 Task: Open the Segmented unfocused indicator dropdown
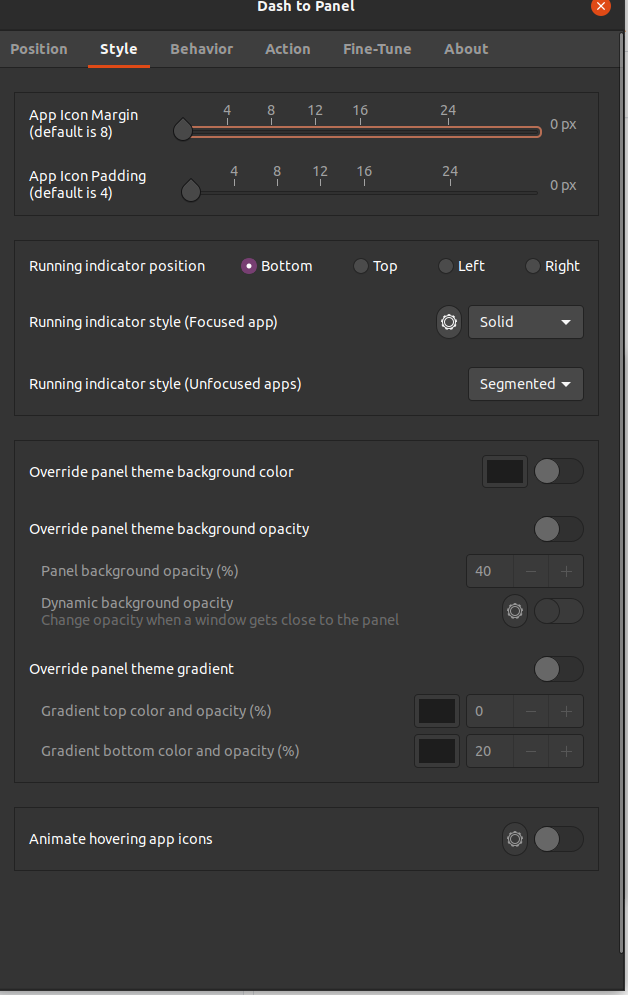point(526,384)
